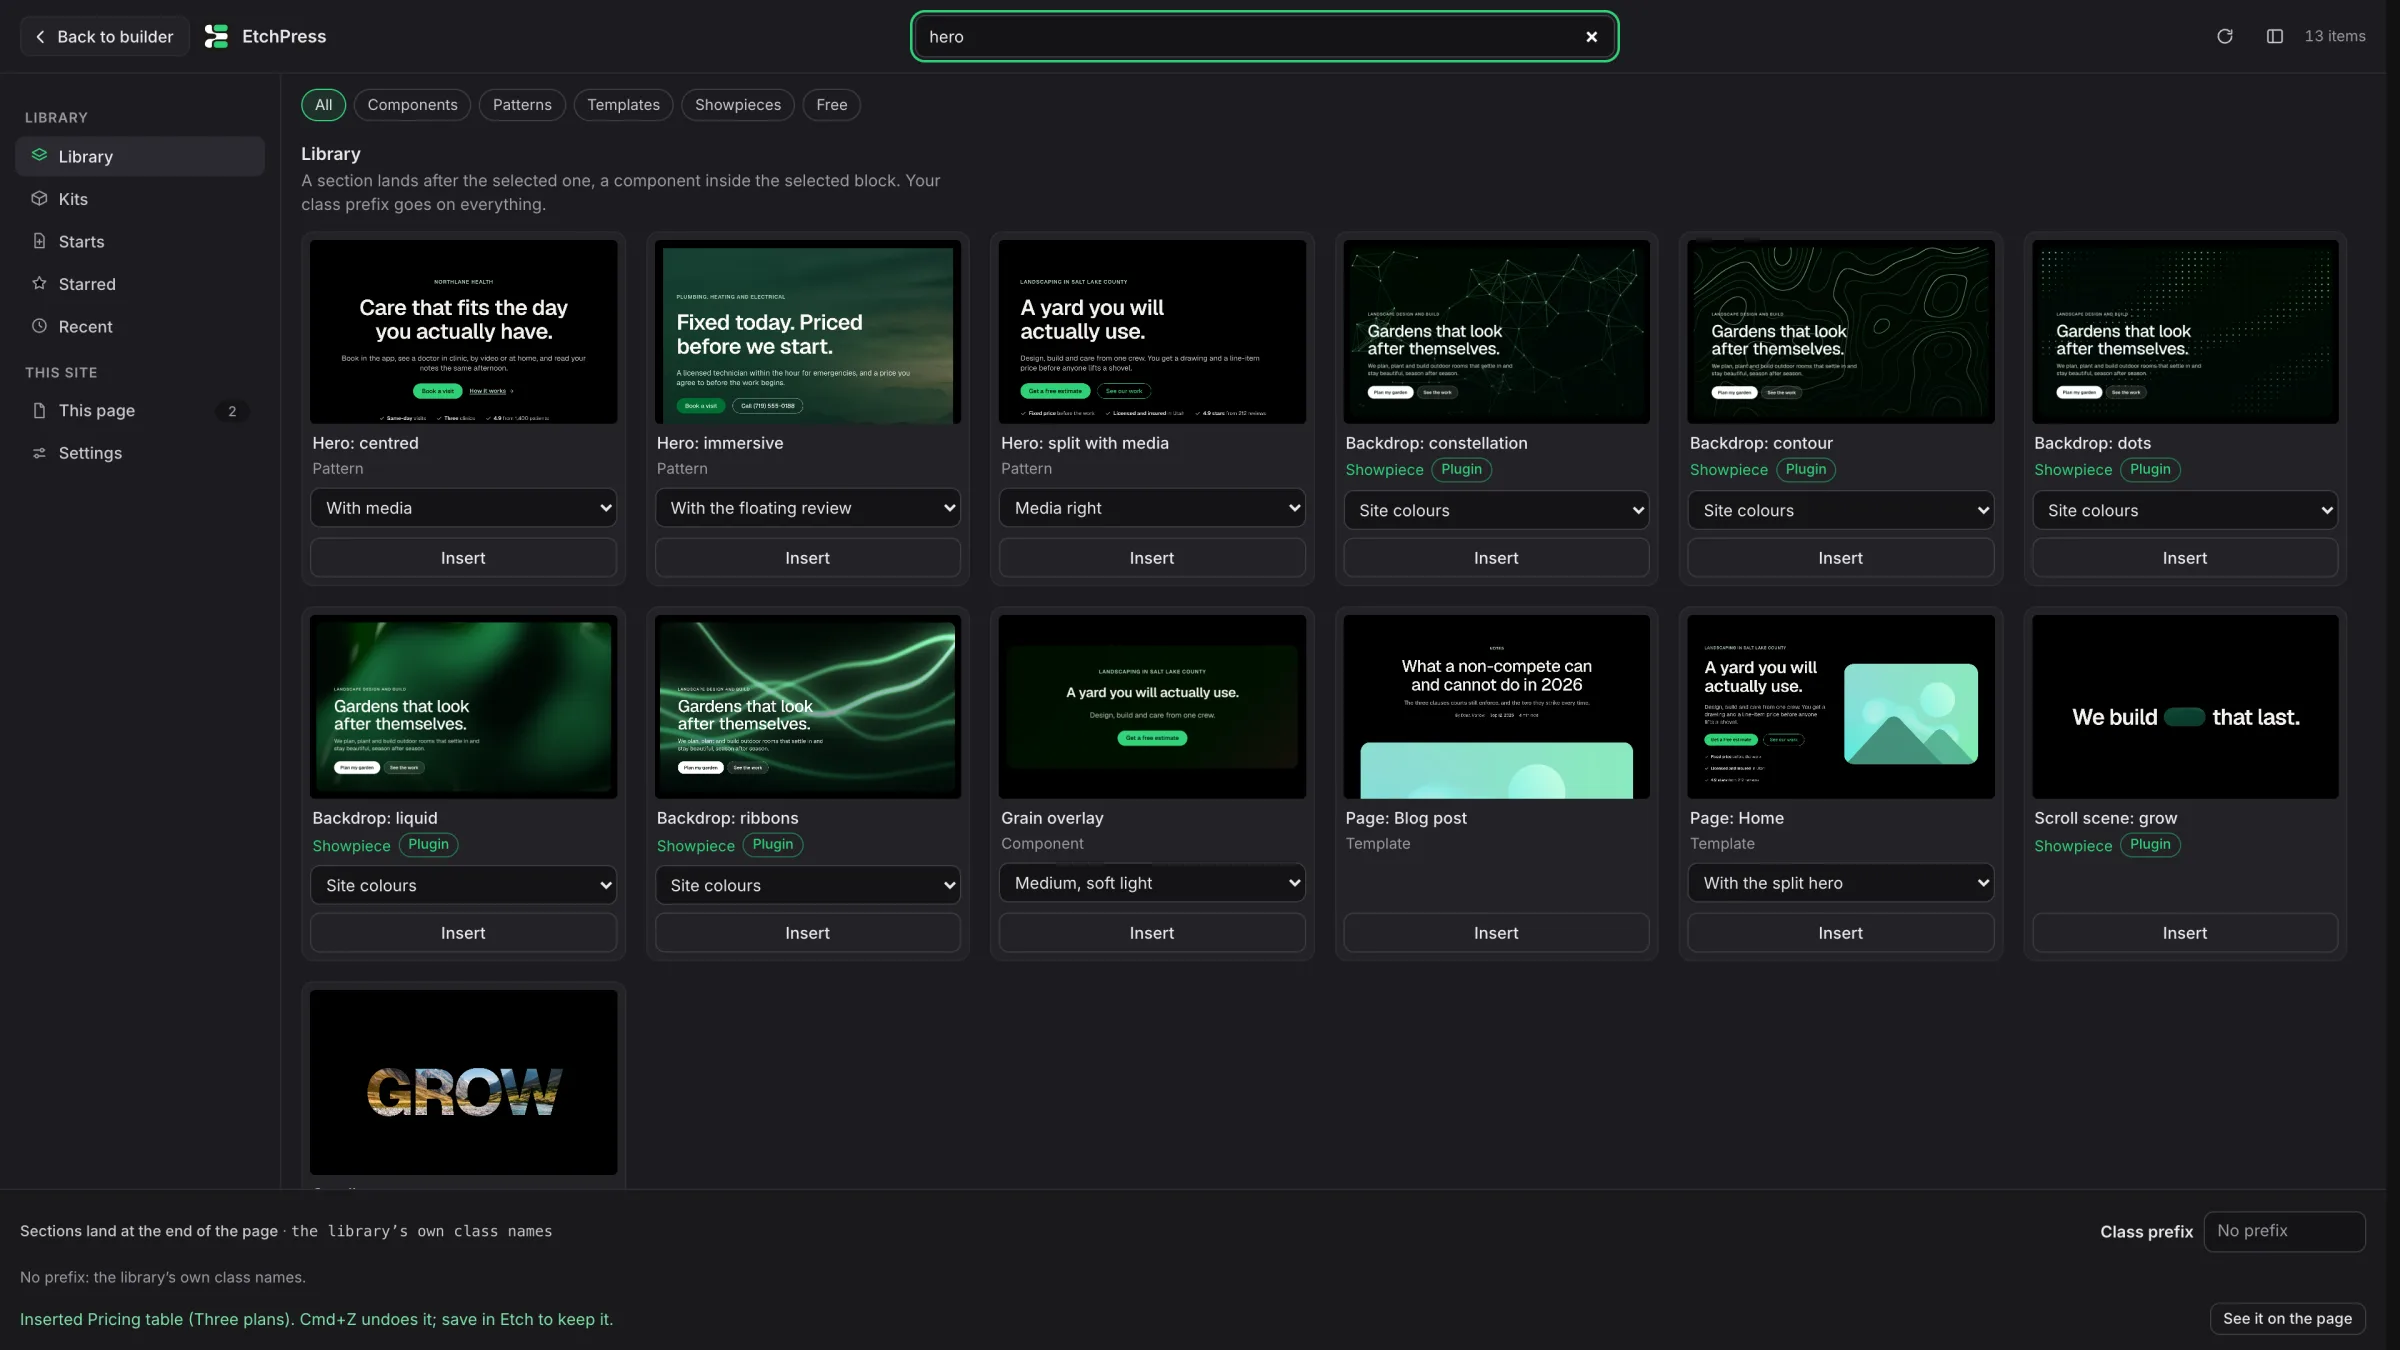This screenshot has height=1350, width=2400.
Task: Click the refresh icon near the item count
Action: click(2224, 37)
